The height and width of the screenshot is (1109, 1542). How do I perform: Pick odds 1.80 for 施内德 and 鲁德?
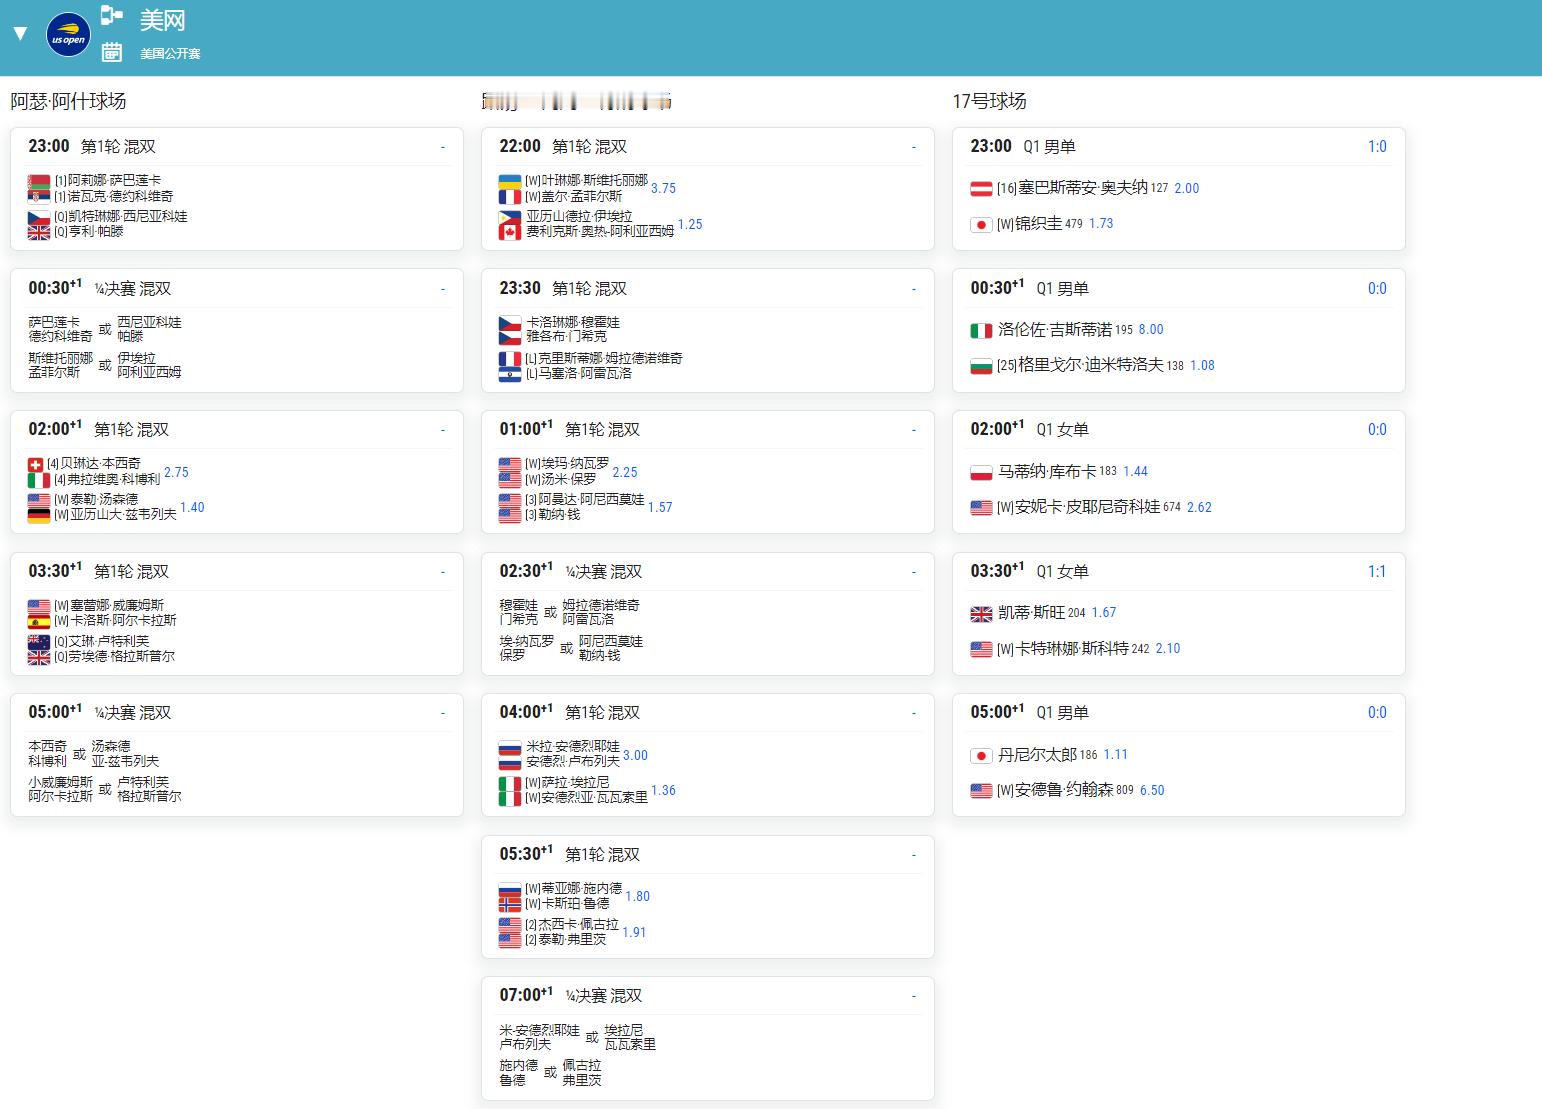[x=637, y=897]
